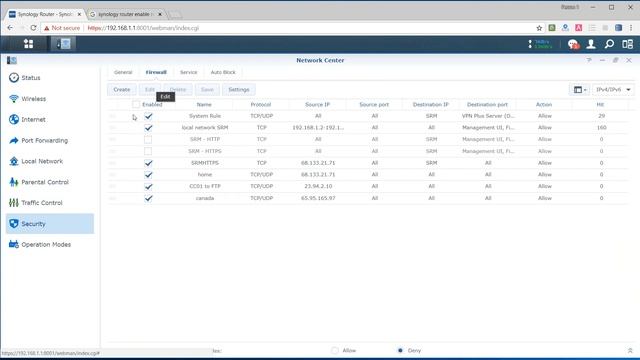The image size is (640, 360).
Task: Switch to Synology Router browser tab
Action: tap(45, 14)
